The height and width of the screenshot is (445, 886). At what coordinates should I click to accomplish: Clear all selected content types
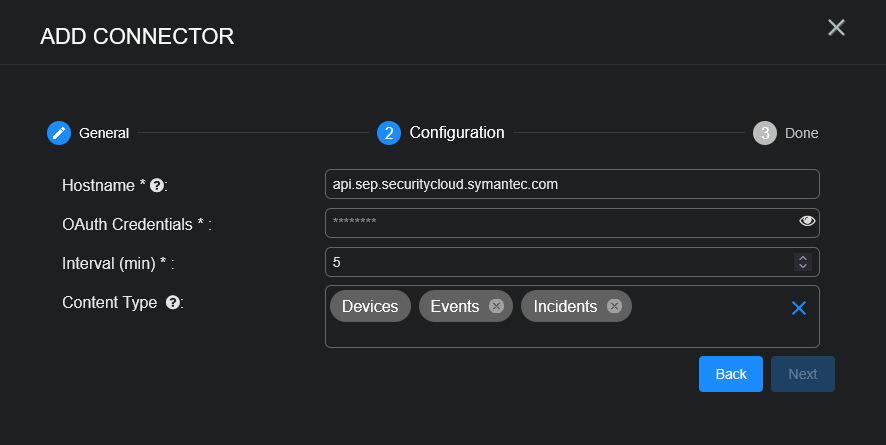[798, 308]
